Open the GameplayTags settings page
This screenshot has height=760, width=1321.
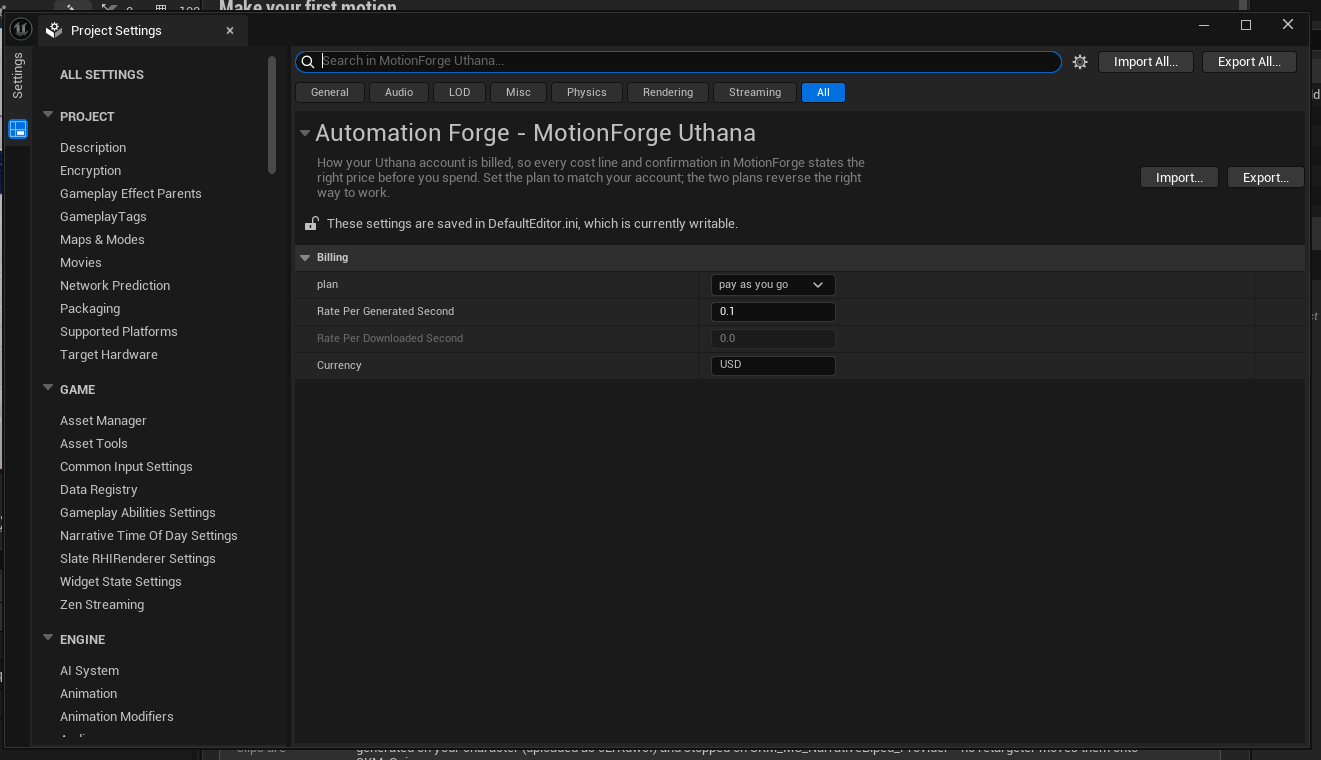pyautogui.click(x=103, y=217)
